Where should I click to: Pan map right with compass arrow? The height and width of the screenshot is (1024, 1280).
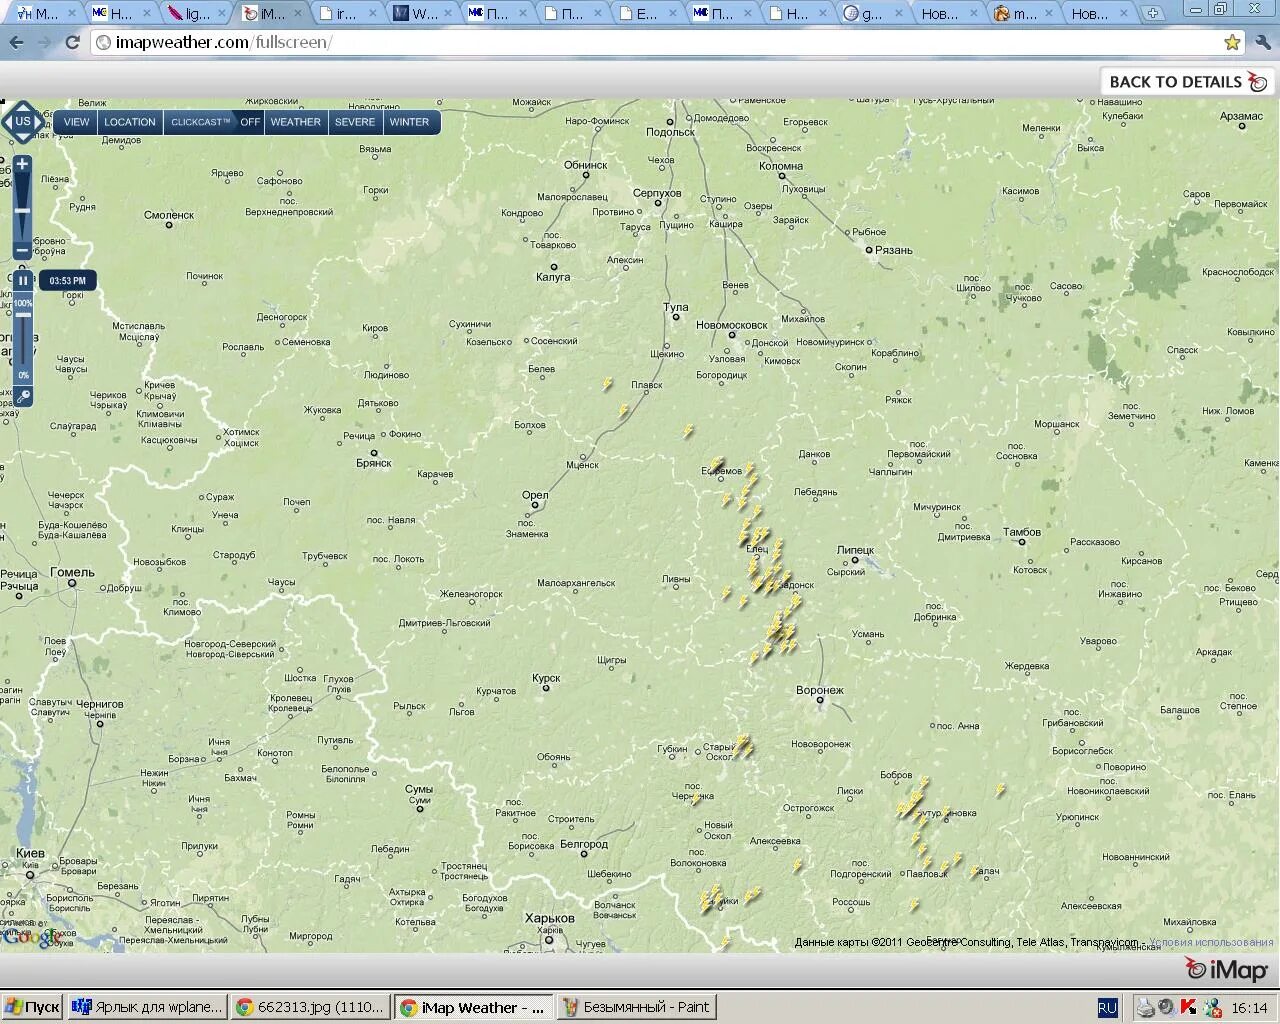(x=39, y=122)
